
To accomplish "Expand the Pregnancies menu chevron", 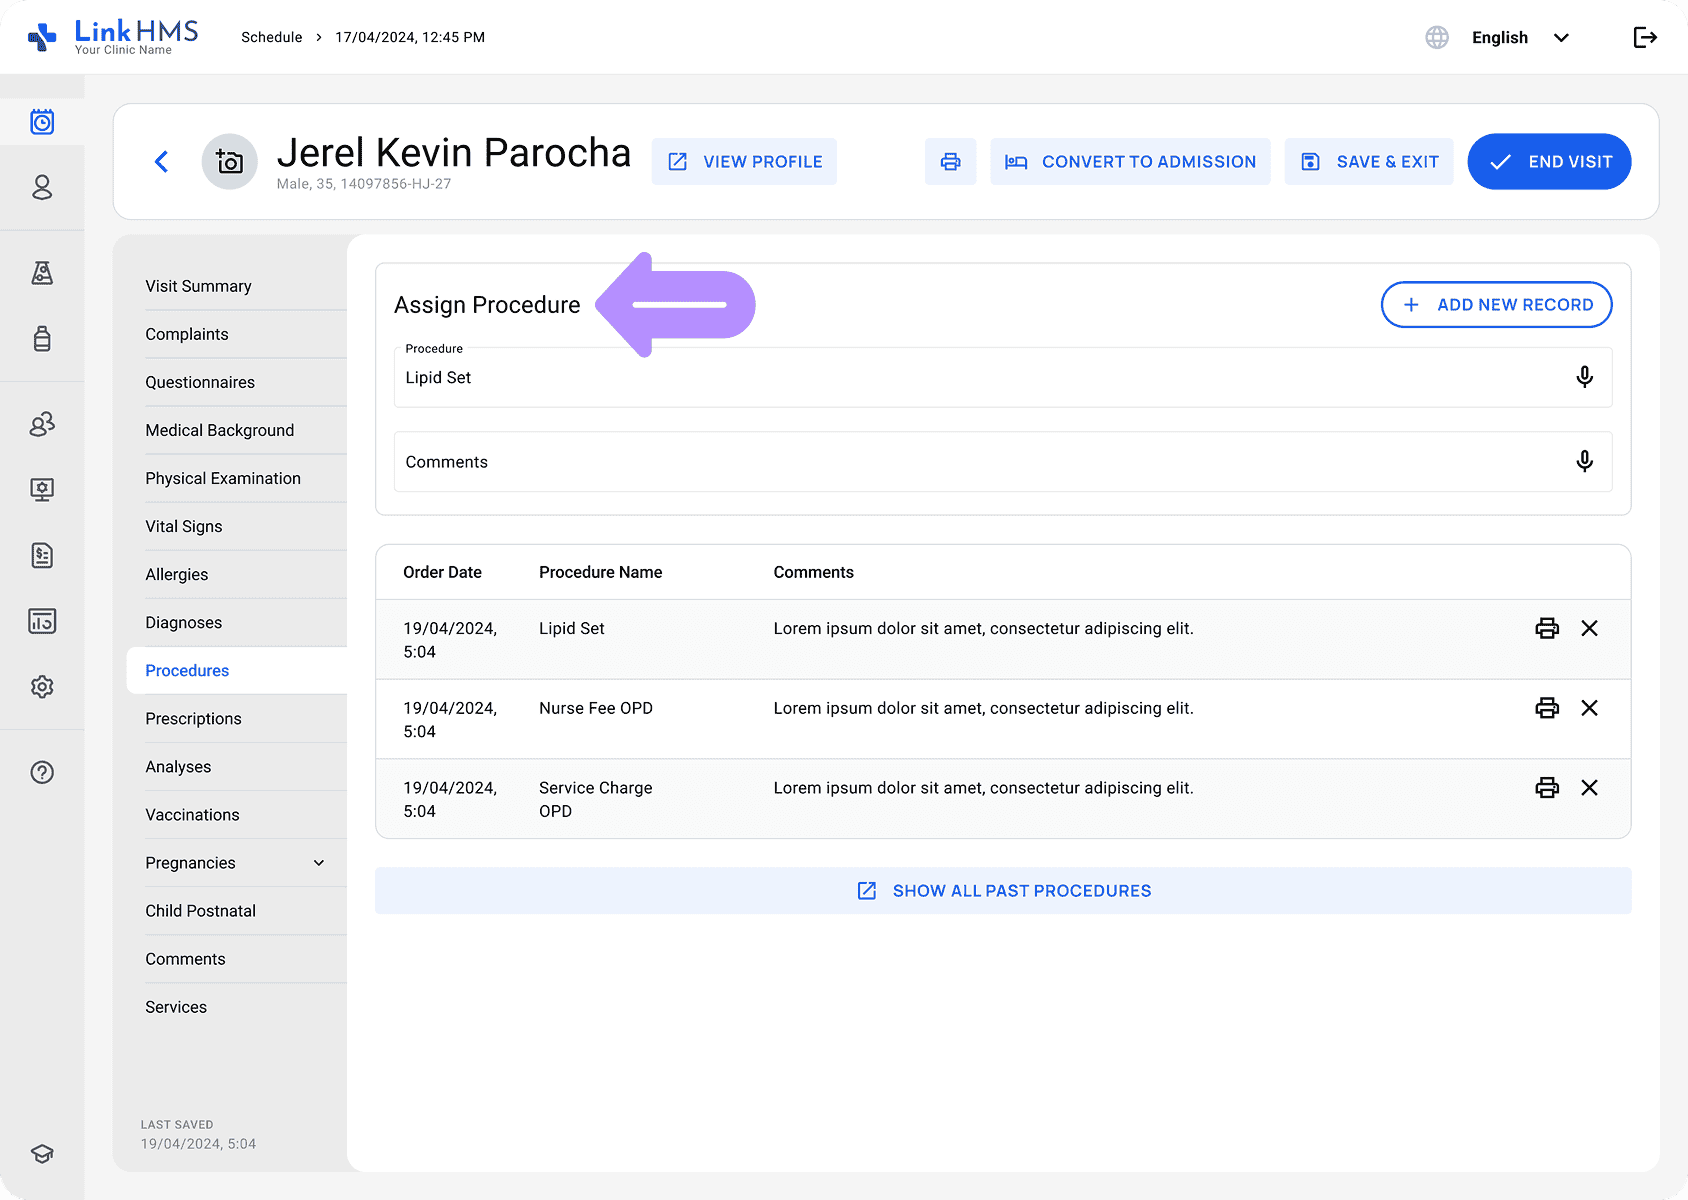I will (x=319, y=863).
